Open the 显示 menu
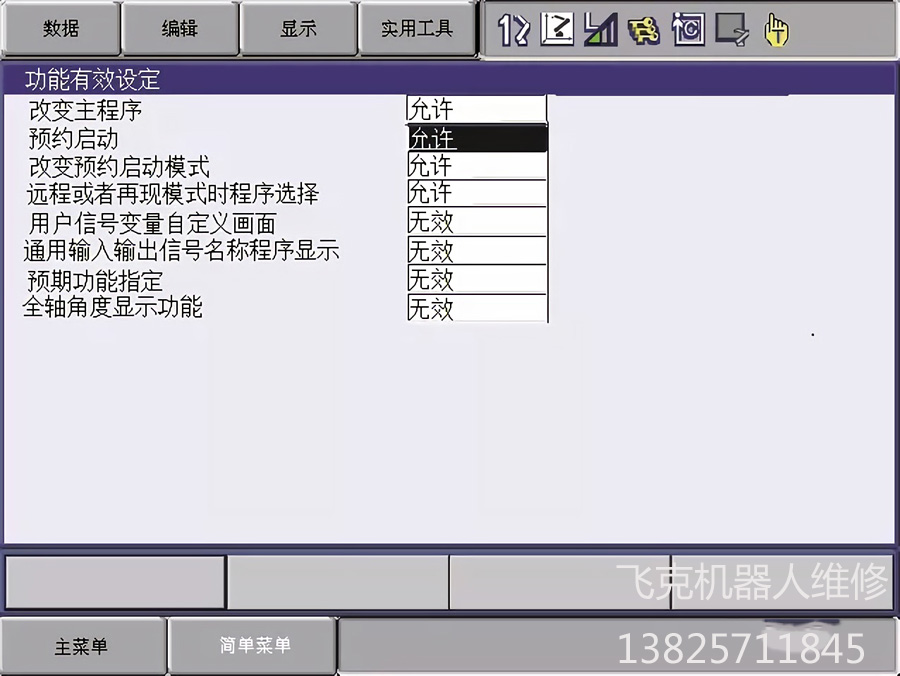The image size is (900, 676). (x=297, y=29)
